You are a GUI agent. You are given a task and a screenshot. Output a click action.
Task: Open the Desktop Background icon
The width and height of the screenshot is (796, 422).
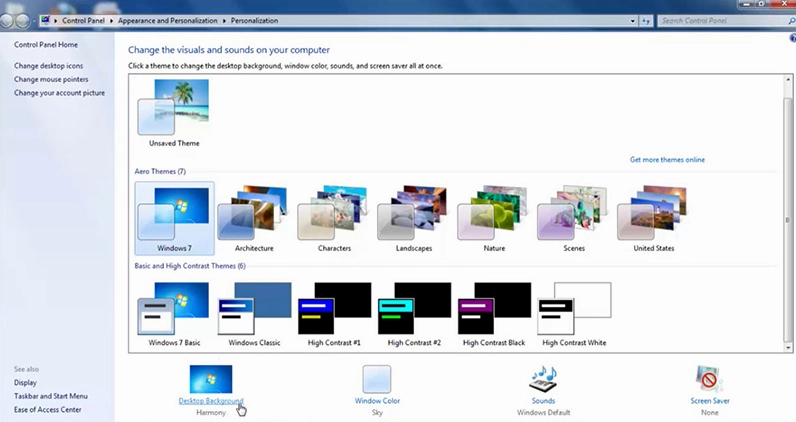click(211, 379)
